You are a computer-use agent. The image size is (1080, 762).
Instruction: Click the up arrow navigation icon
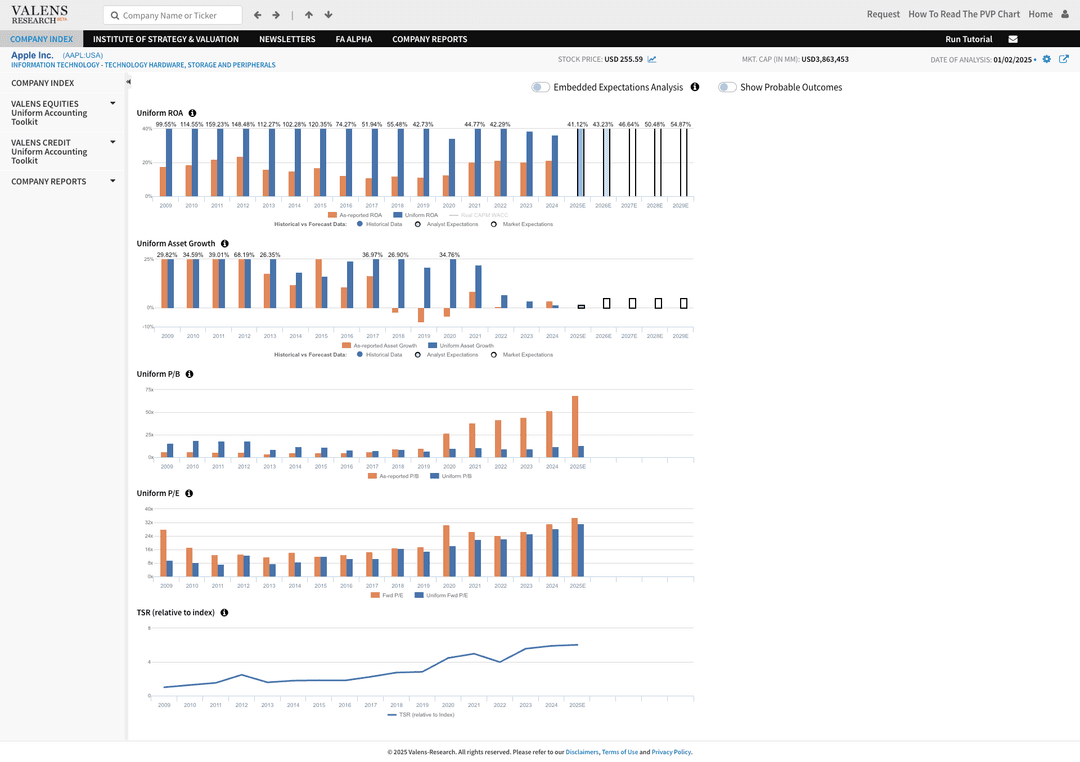(x=309, y=15)
